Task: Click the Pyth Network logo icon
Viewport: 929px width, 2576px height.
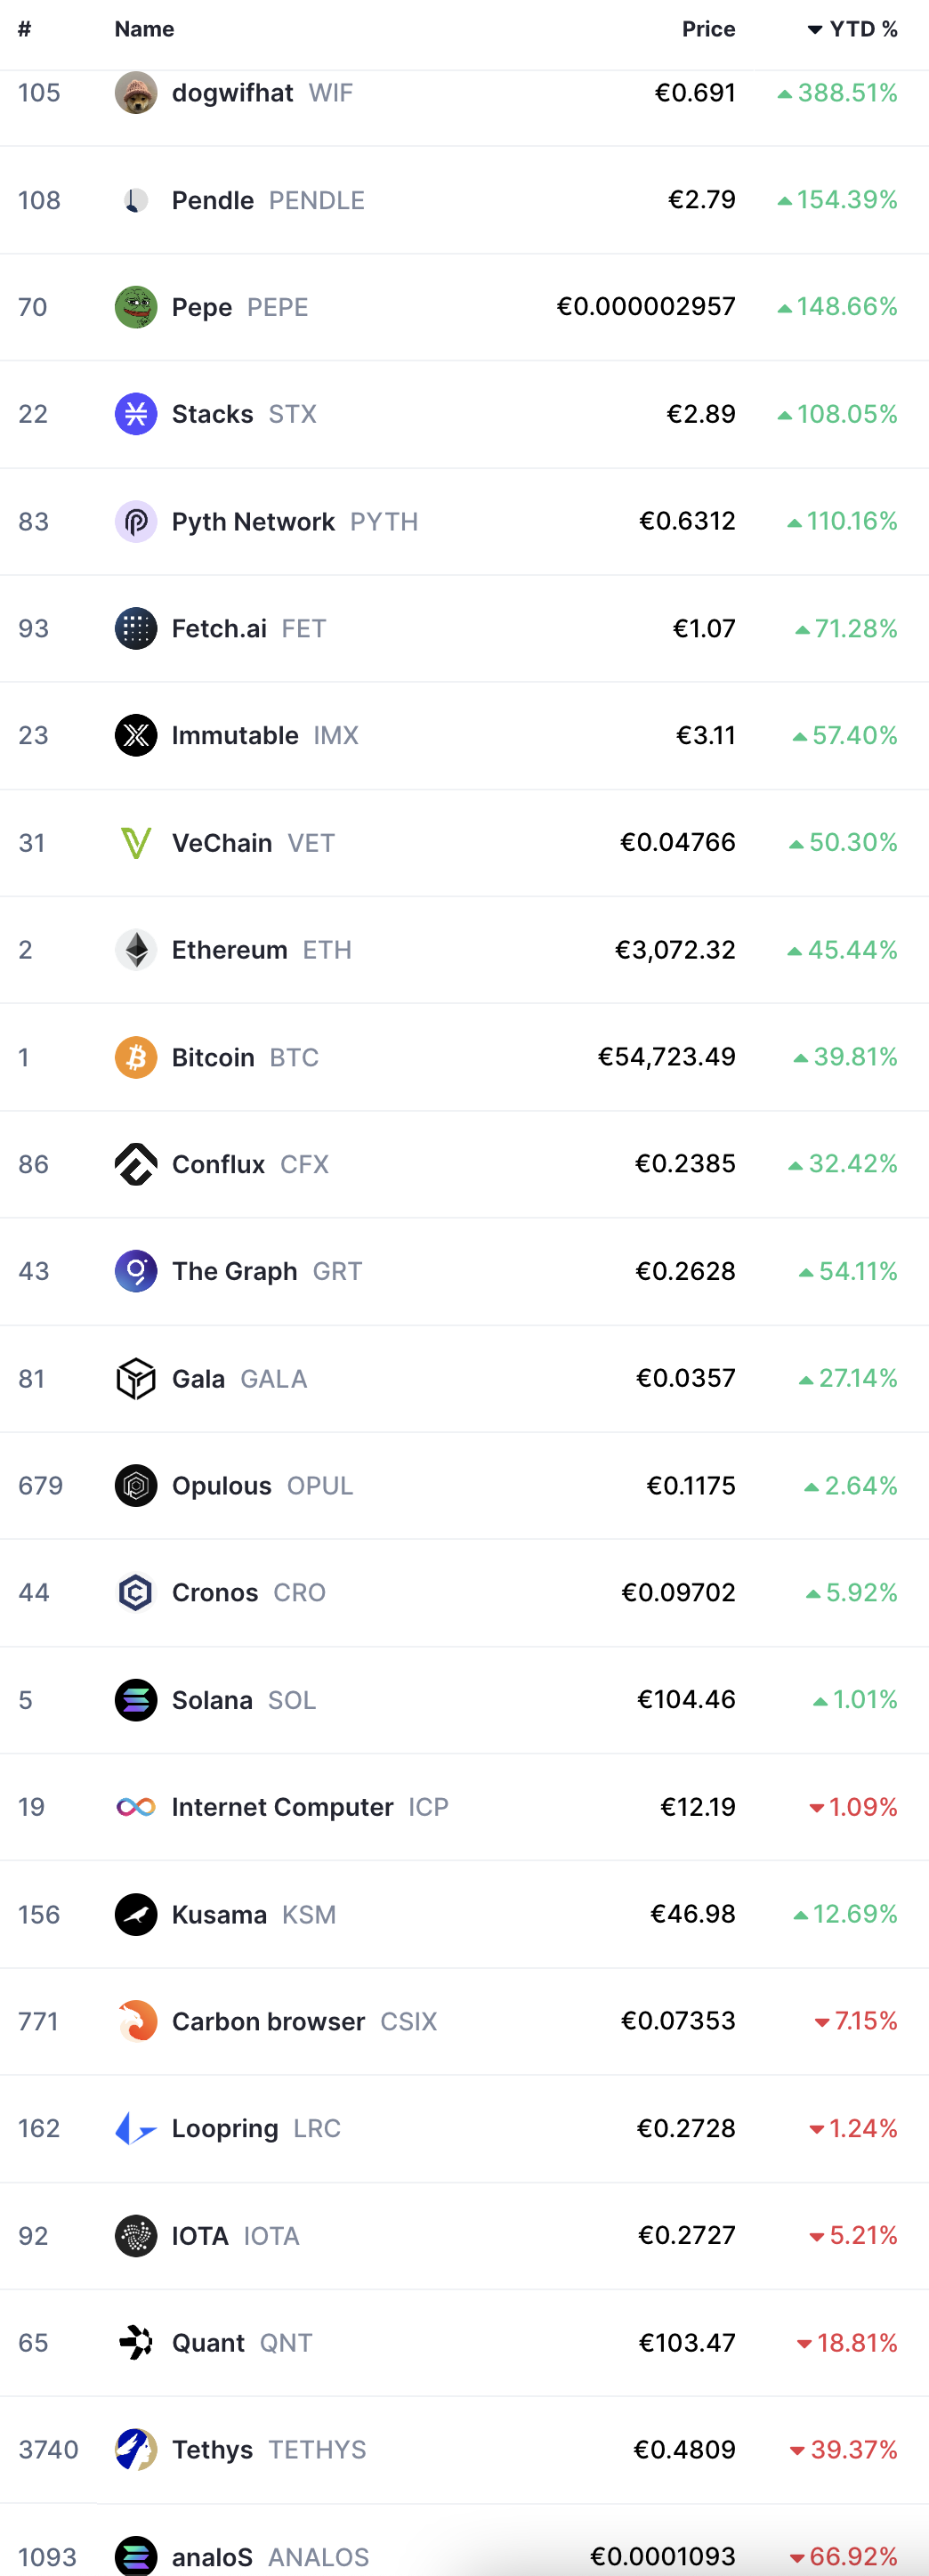Action: click(x=136, y=522)
